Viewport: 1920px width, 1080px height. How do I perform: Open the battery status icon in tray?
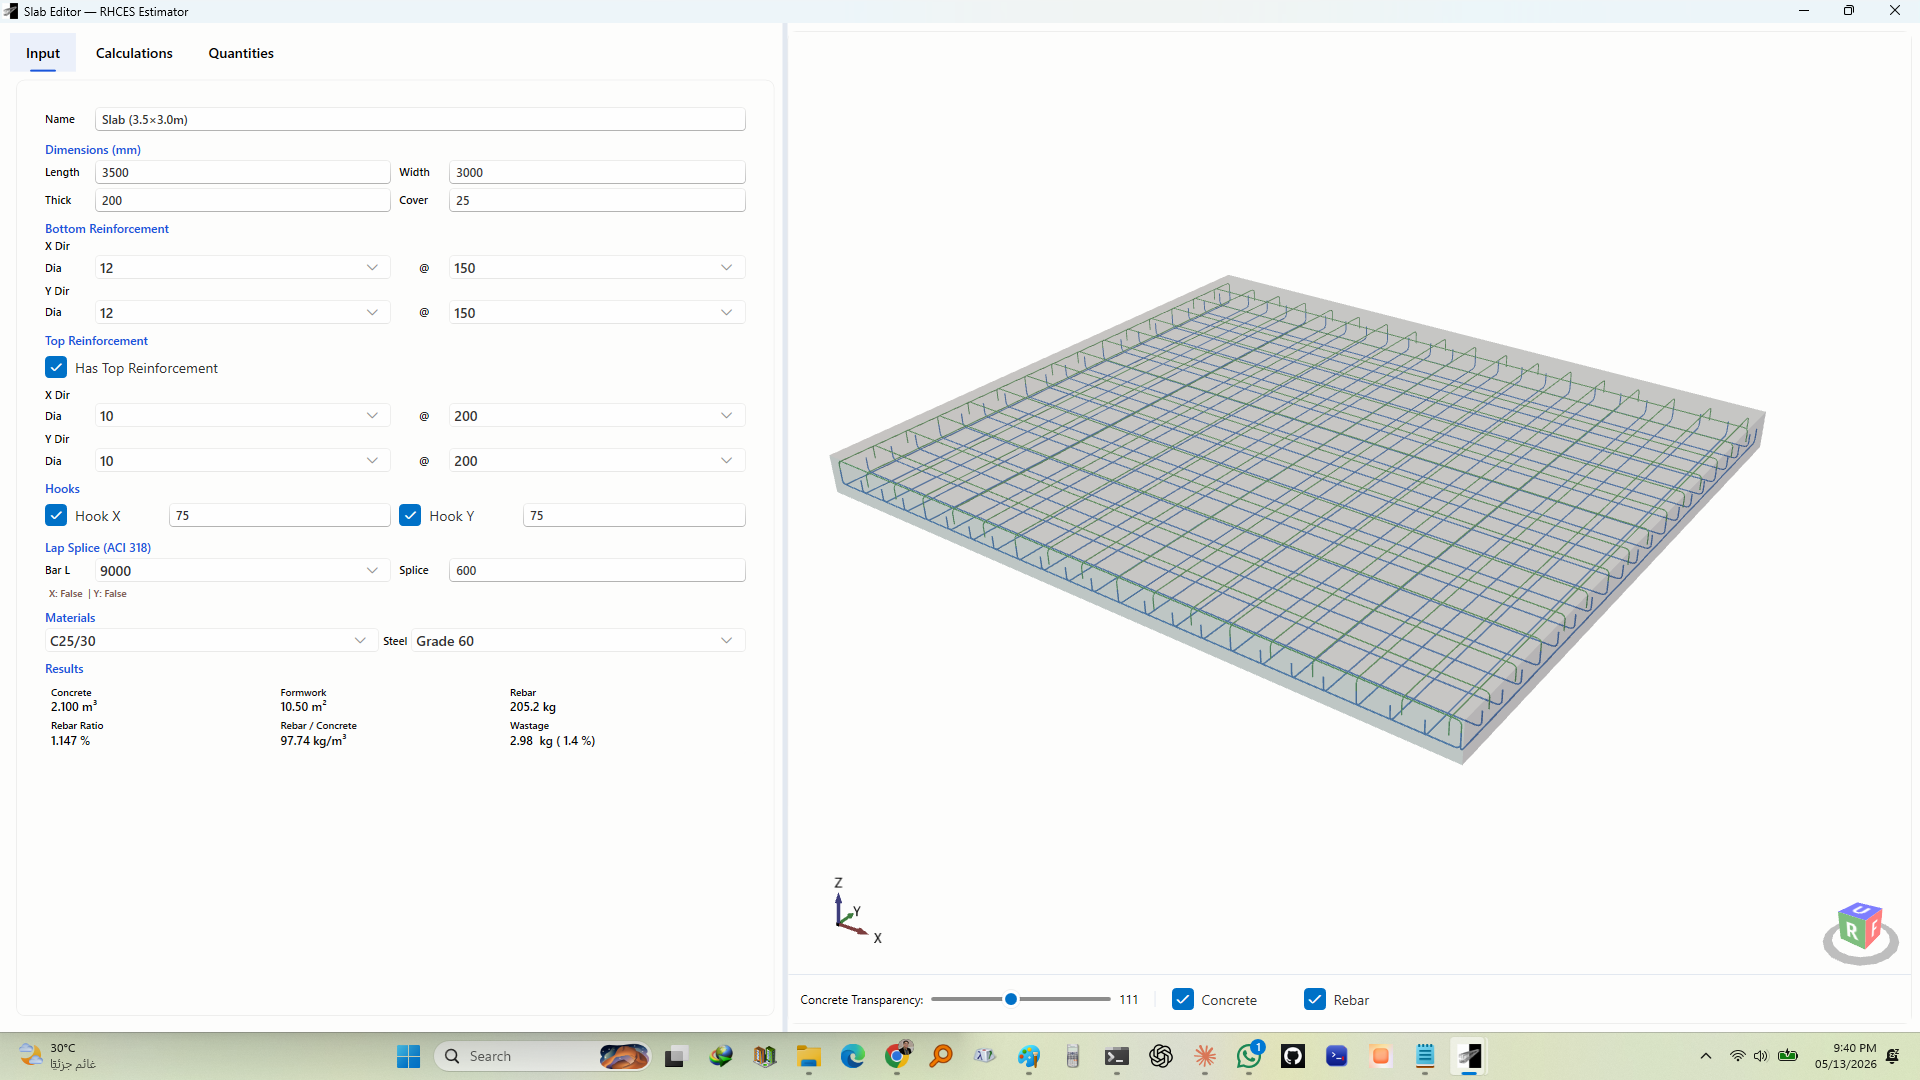tap(1788, 1056)
